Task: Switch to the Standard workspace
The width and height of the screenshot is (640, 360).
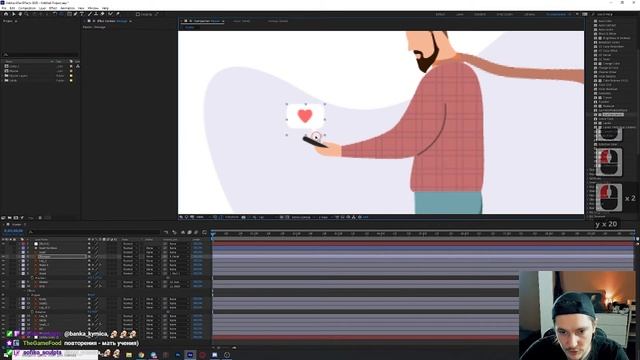Action: (x=480, y=14)
